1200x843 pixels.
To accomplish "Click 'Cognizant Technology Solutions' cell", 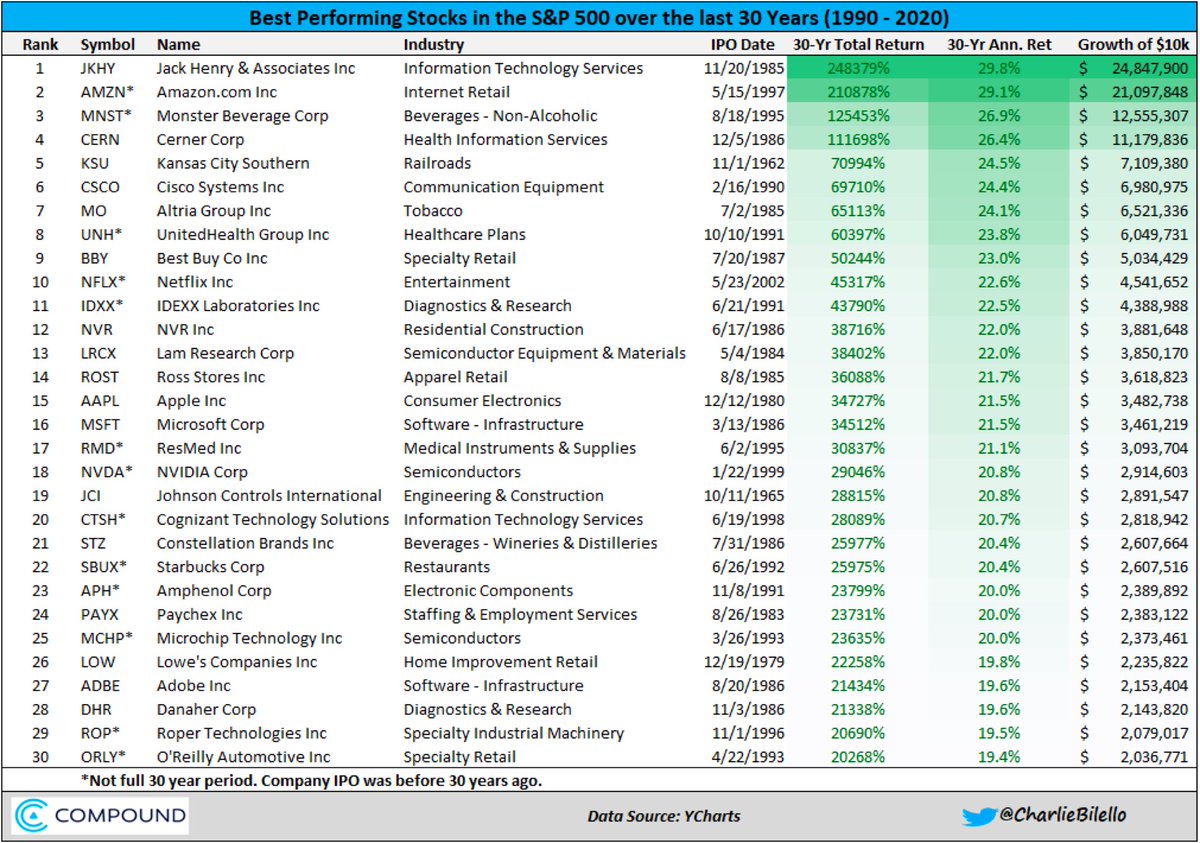I will click(273, 520).
